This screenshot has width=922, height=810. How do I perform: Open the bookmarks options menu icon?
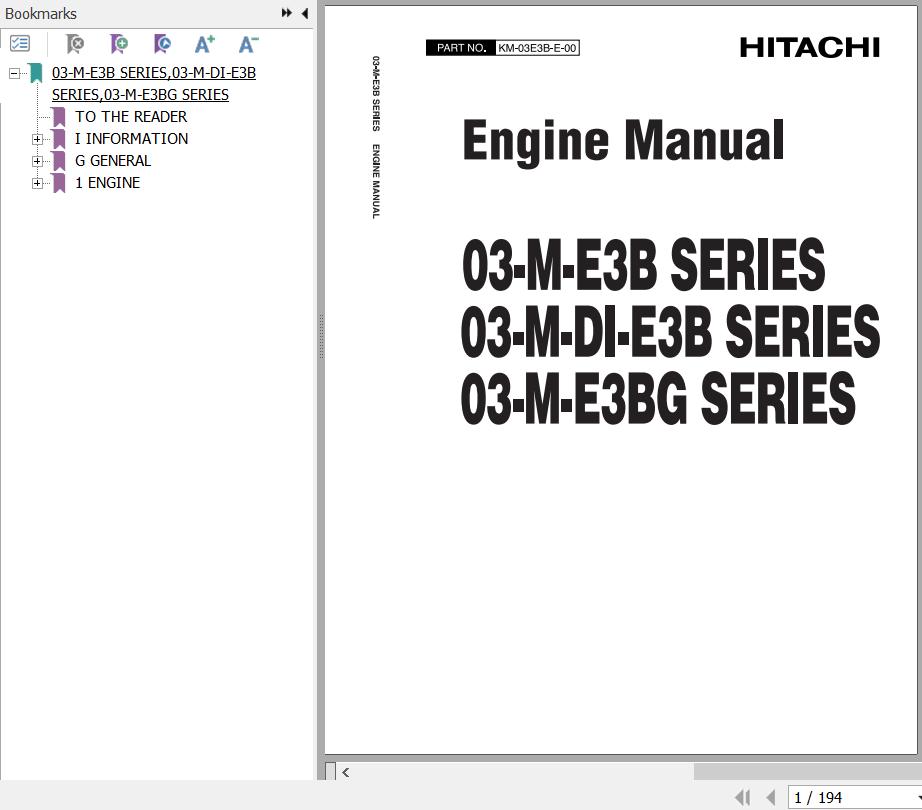coord(20,43)
